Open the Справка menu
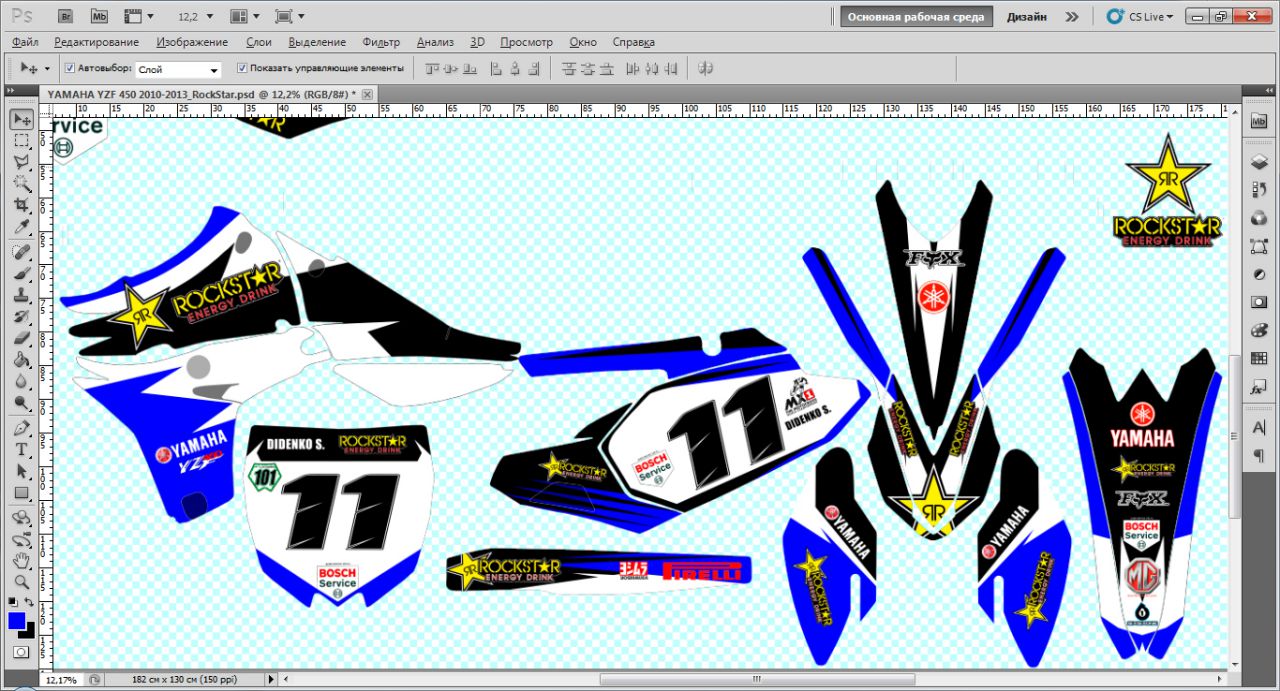1280x691 pixels. [633, 42]
